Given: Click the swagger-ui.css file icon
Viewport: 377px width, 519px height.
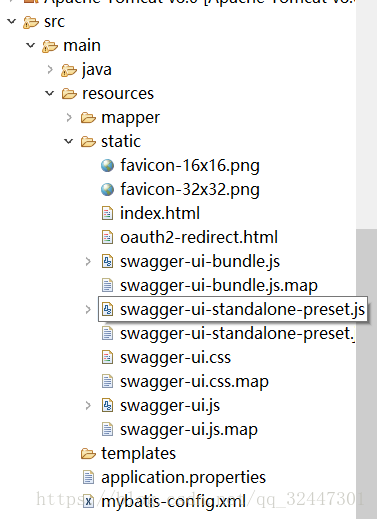Looking at the screenshot, I should [x=107, y=357].
